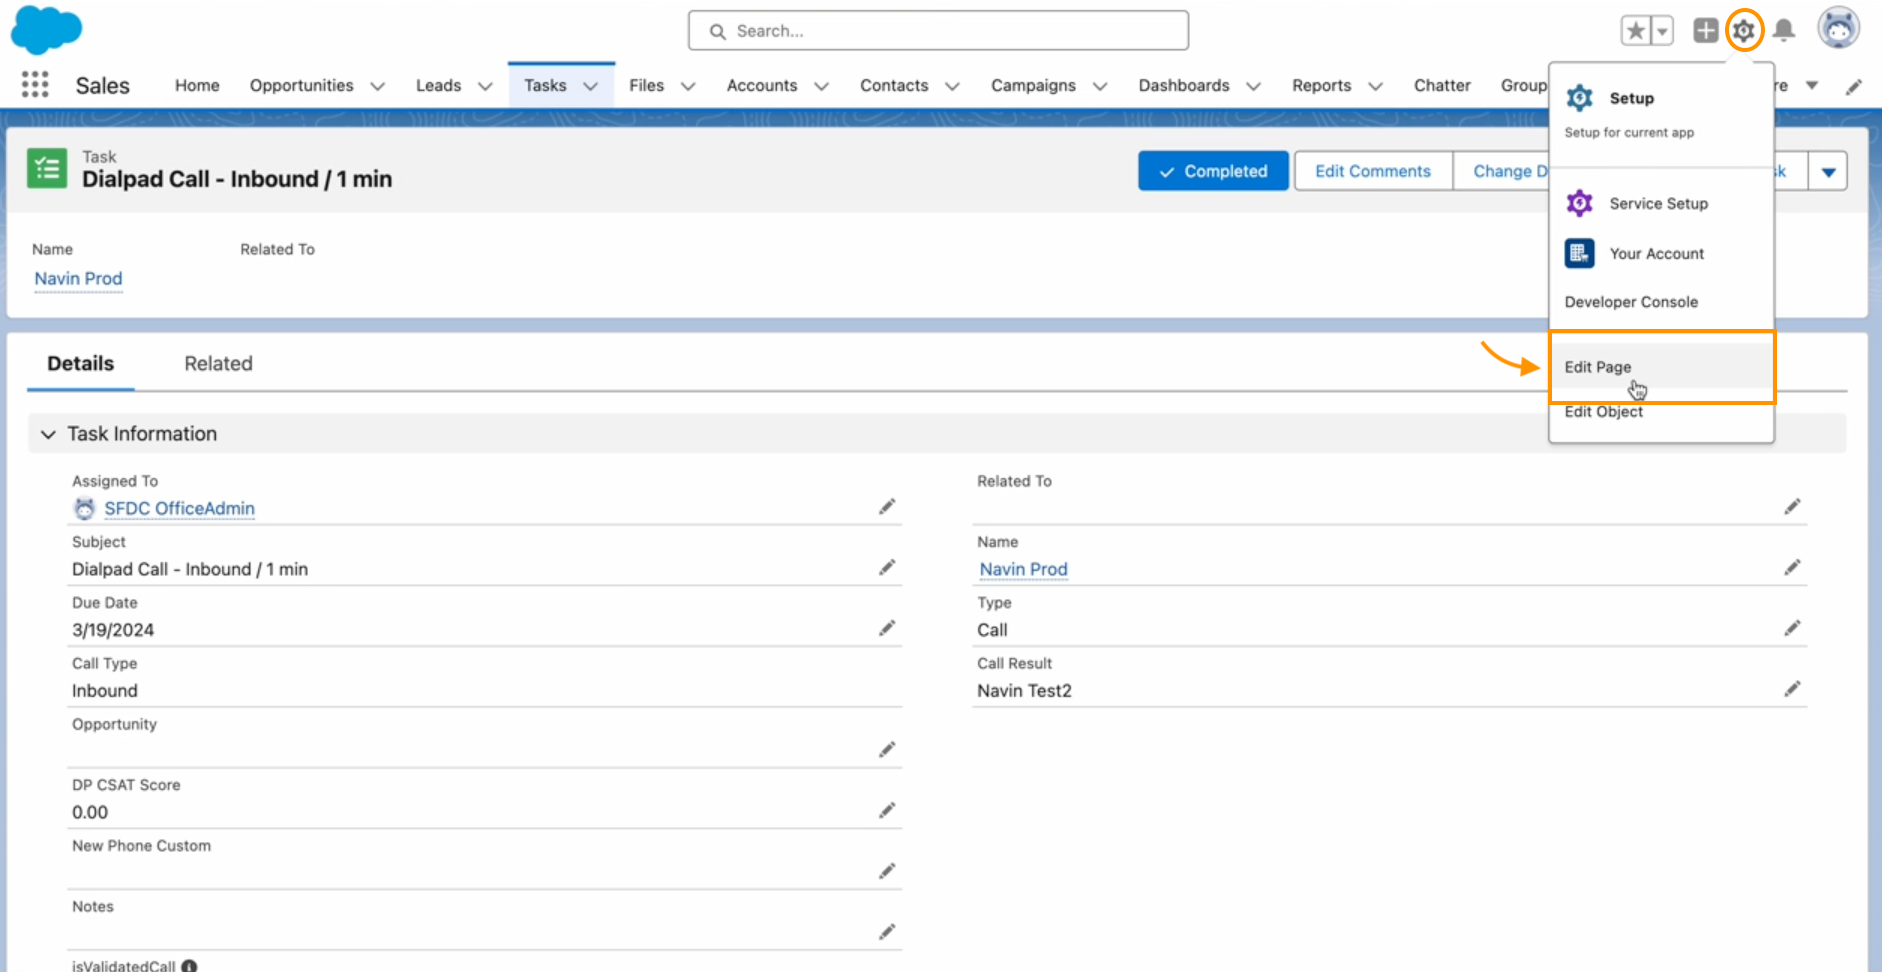
Task: Open the Reports tab
Action: pyautogui.click(x=1321, y=86)
